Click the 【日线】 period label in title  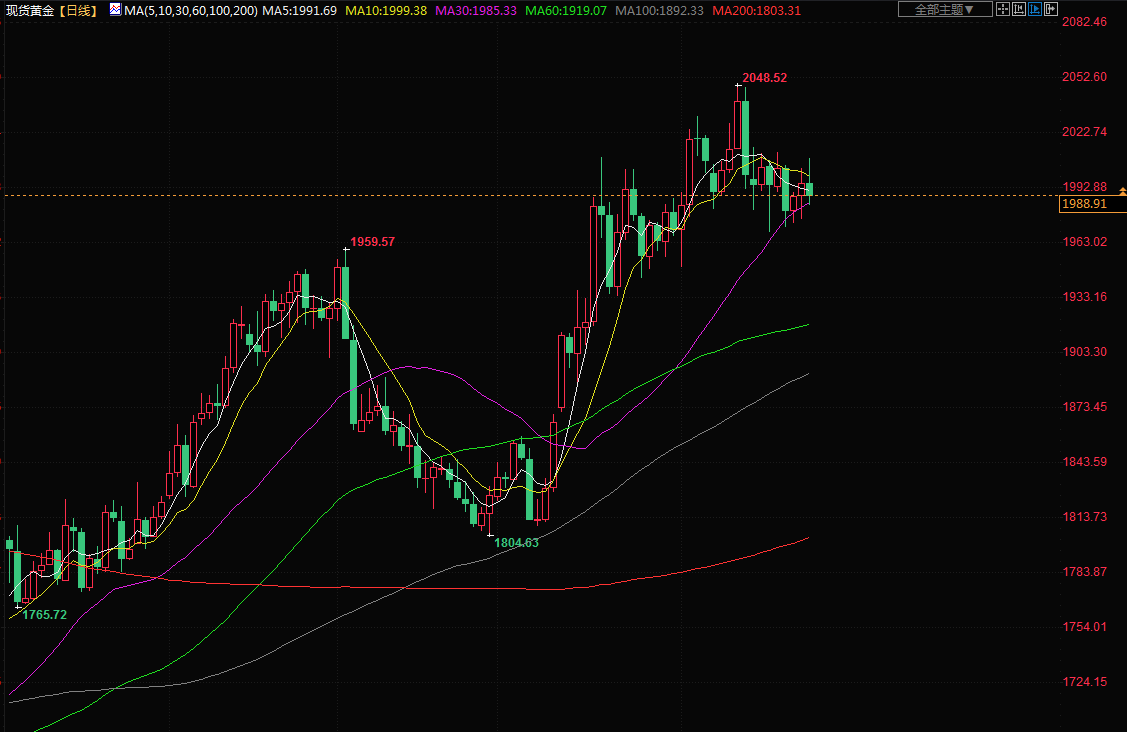click(79, 10)
